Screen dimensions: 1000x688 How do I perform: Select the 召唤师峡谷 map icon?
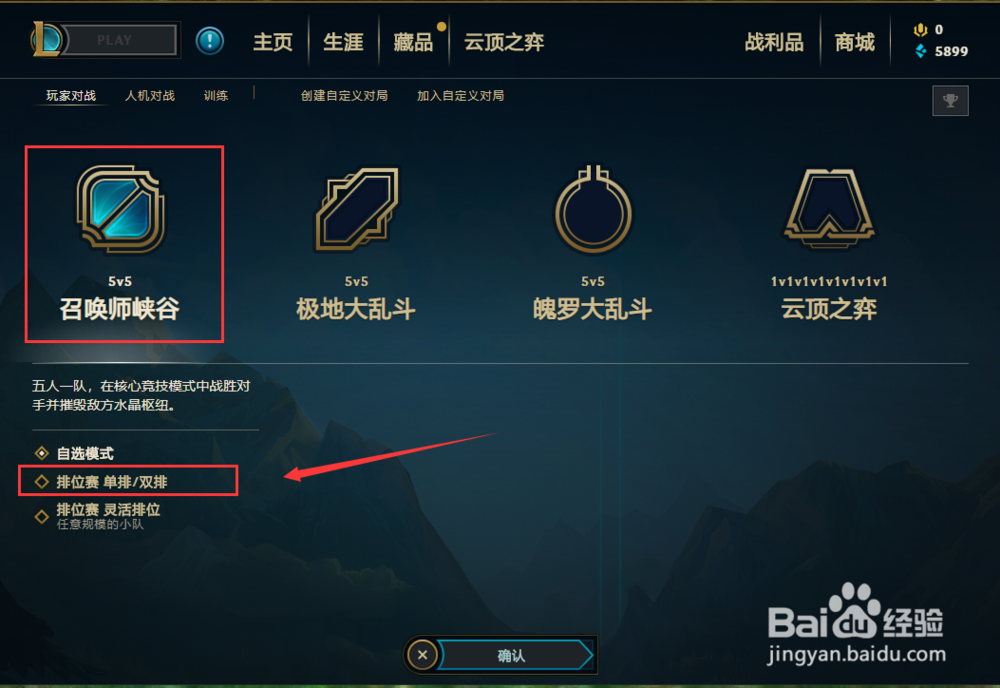pos(121,210)
